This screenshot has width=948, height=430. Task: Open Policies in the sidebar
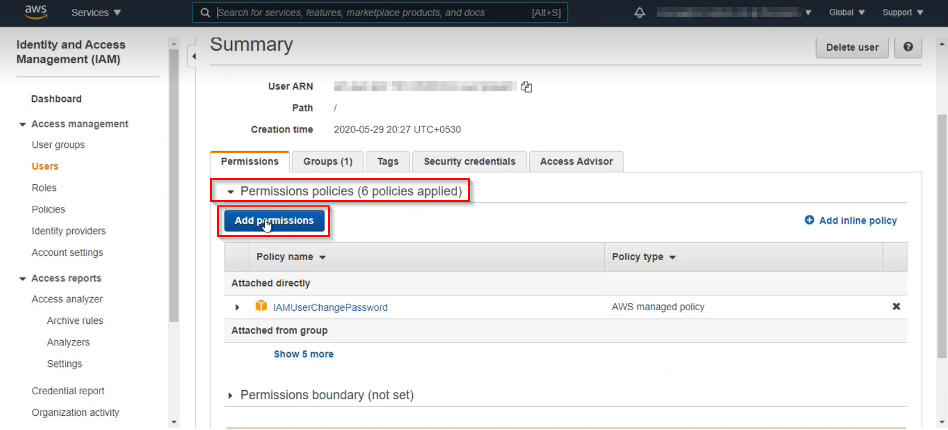pyautogui.click(x=48, y=209)
